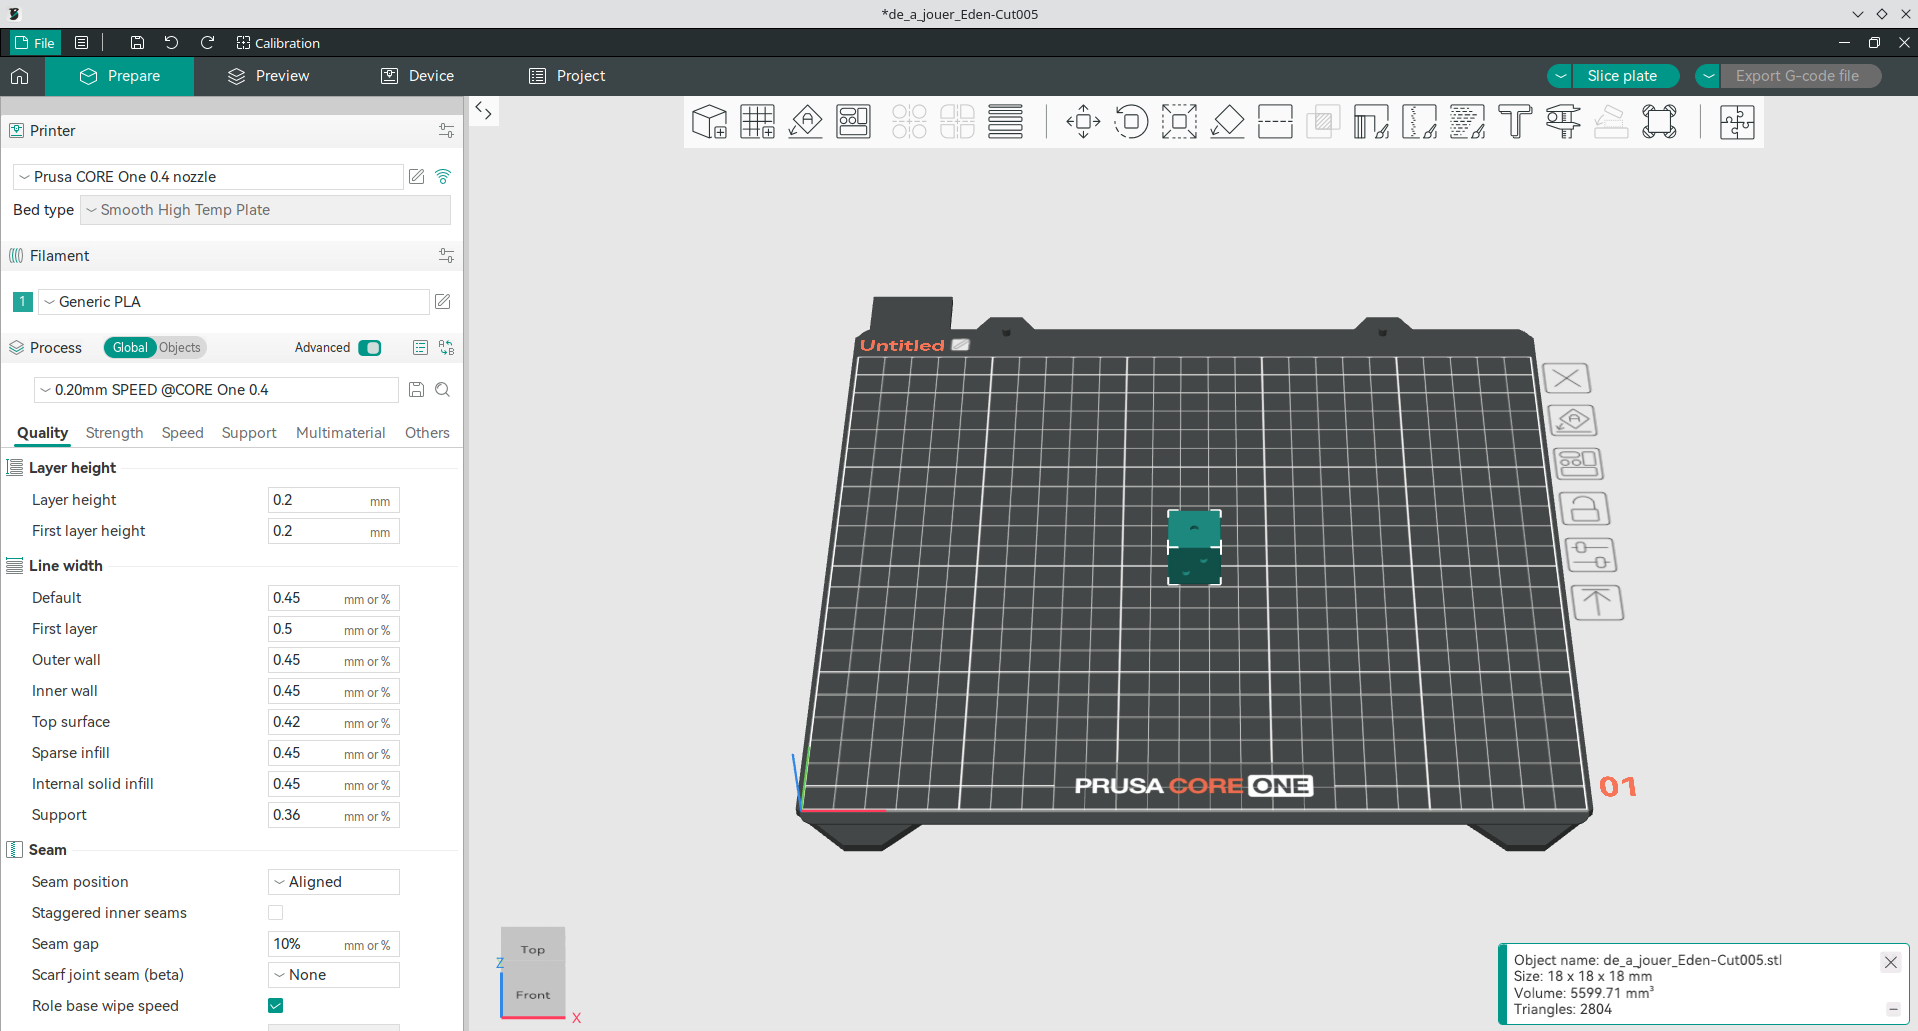Activate the Cut tool

1275,122
